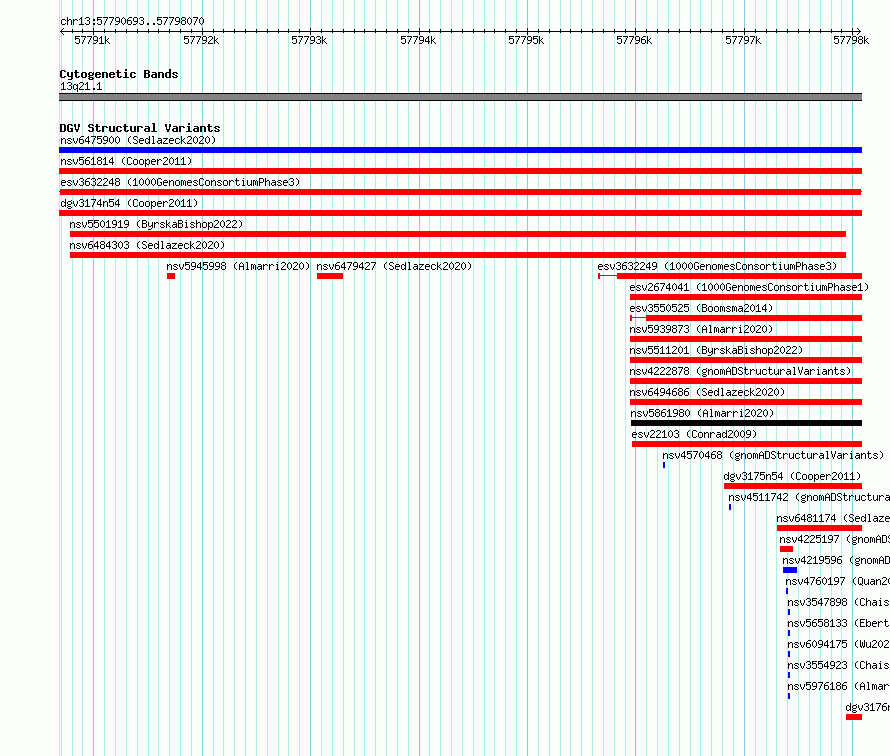The width and height of the screenshot is (890, 756).
Task: Click the nsv5945998 (Almarri2020) label
Action: coord(238,266)
